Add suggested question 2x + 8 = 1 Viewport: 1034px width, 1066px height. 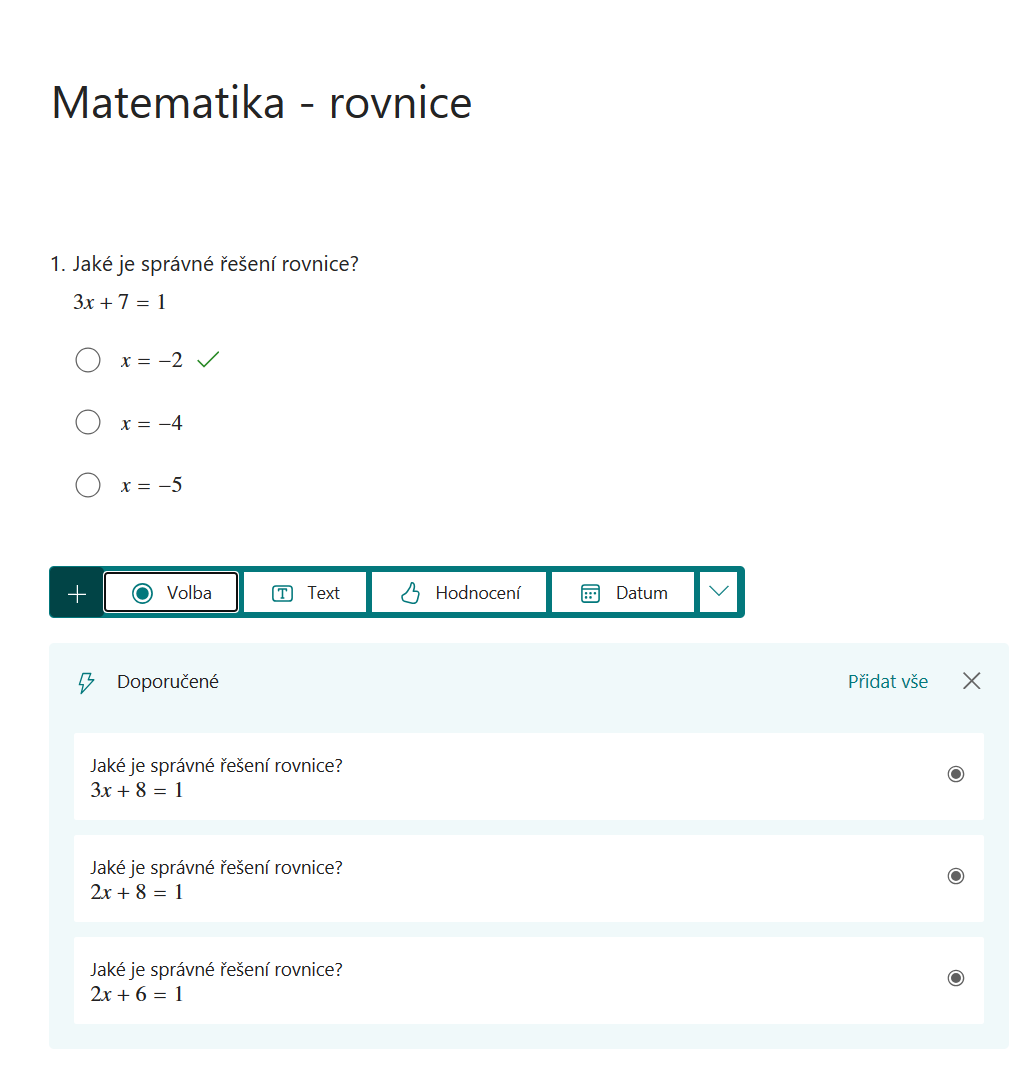point(528,878)
